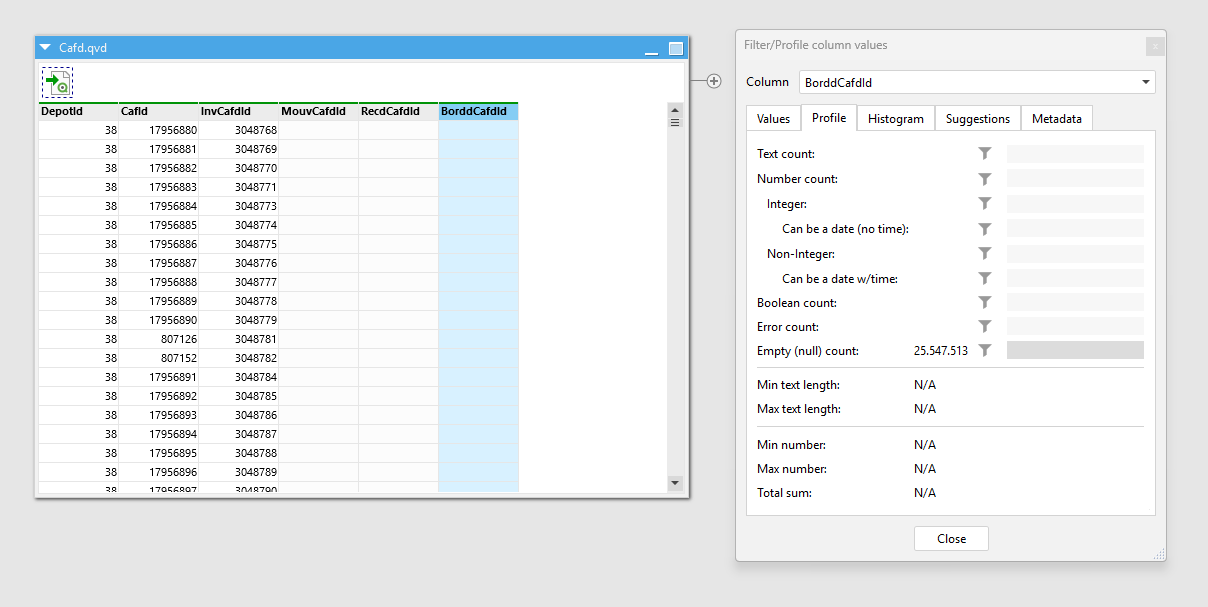
Task: Switch to the Values tab
Action: coord(773,119)
